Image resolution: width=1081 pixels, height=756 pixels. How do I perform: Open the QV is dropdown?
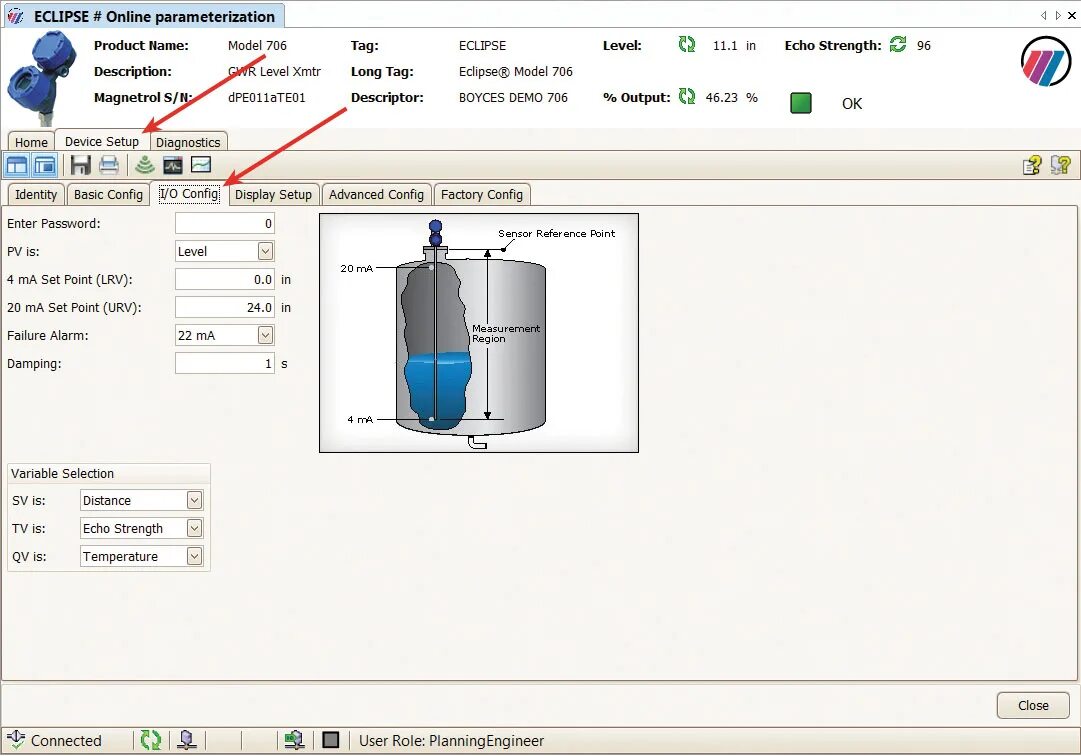point(194,556)
